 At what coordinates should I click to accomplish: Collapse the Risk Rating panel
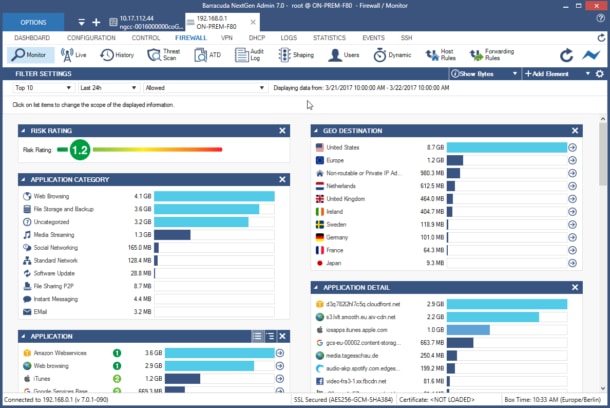tap(23, 131)
